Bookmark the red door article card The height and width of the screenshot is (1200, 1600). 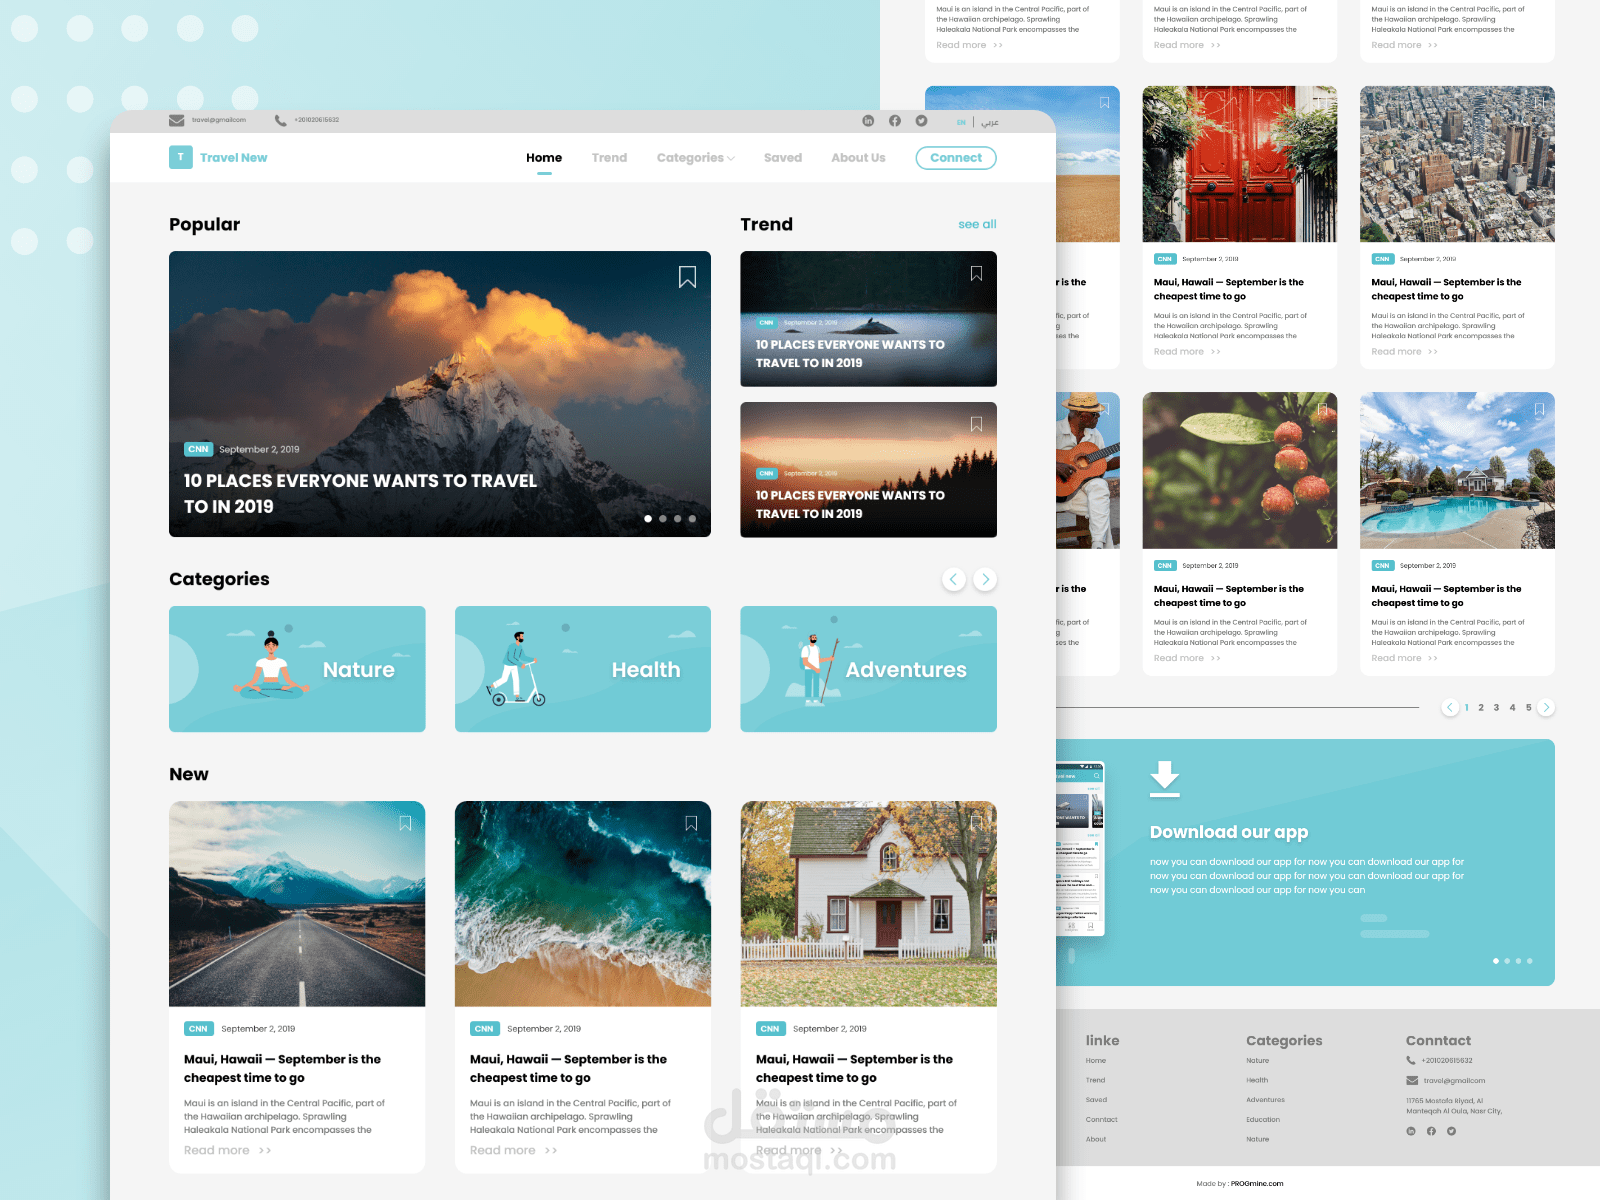[1322, 102]
